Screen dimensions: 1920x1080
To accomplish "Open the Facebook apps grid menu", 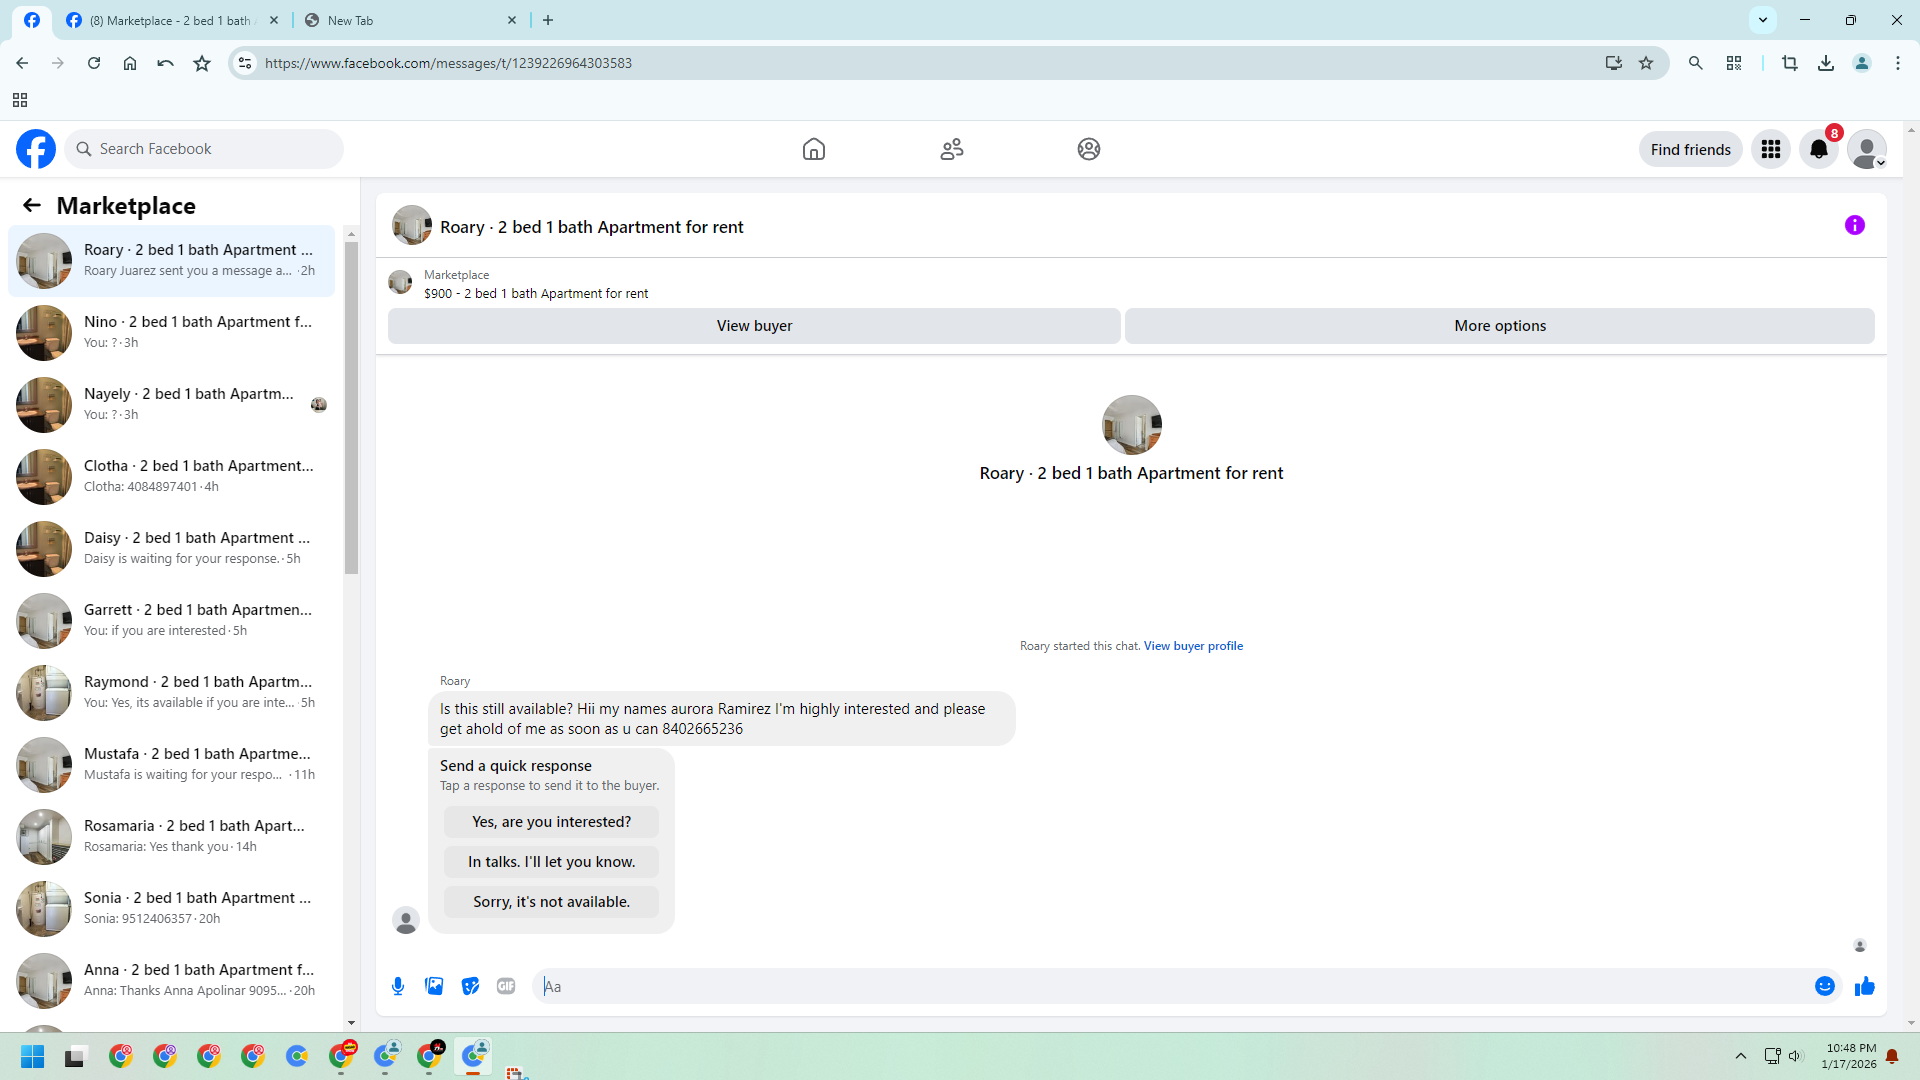I will tap(1770, 149).
